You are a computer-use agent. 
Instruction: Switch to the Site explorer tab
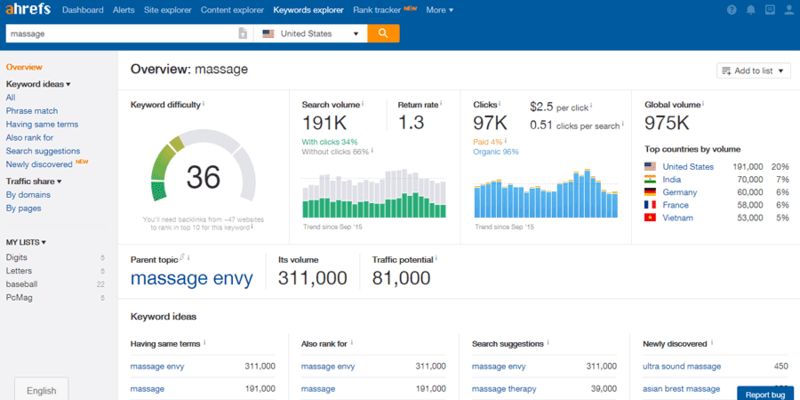[169, 10]
